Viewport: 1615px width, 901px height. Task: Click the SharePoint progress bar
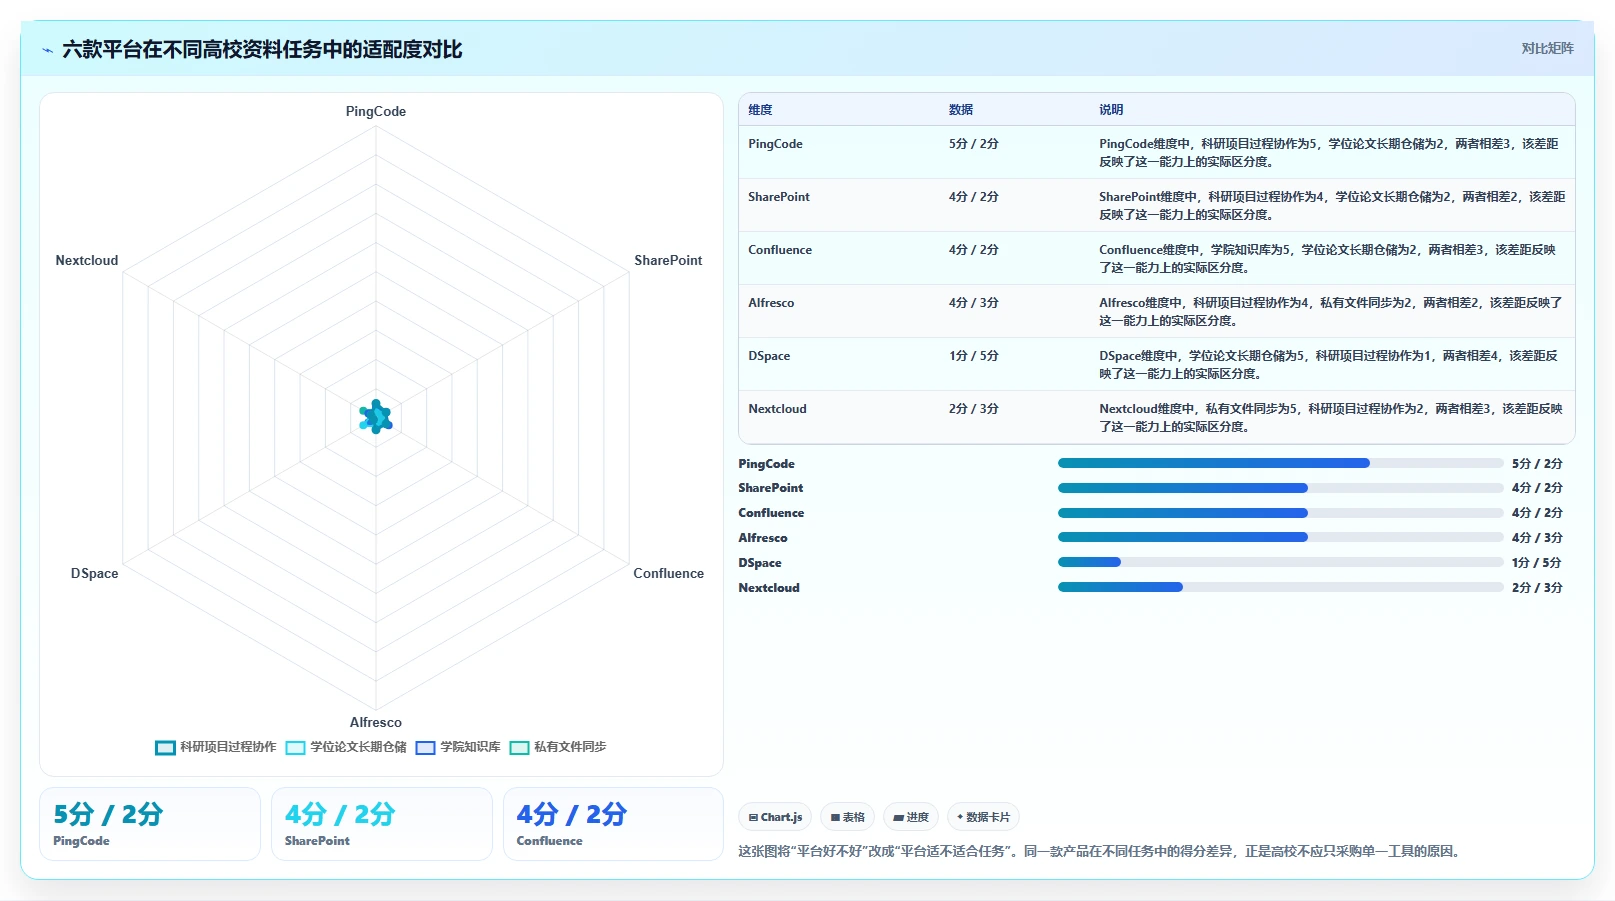tap(1281, 488)
